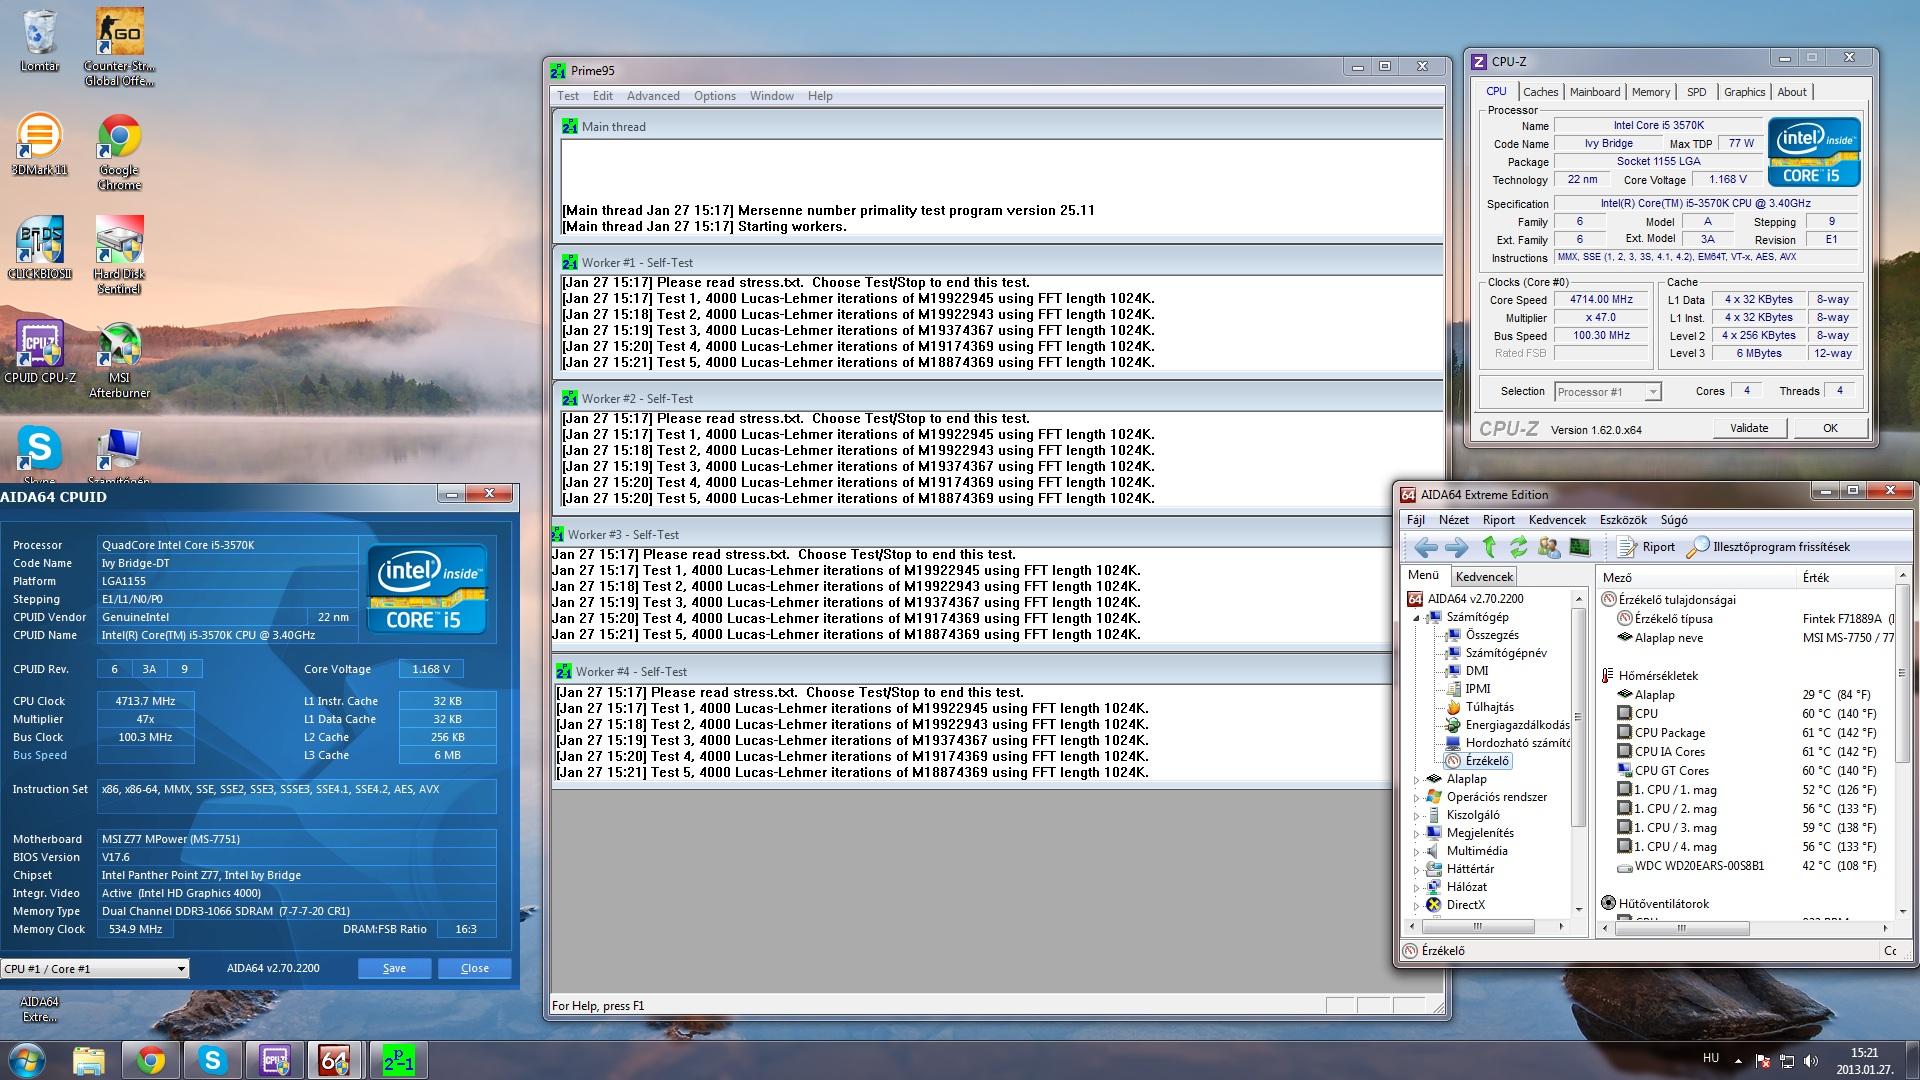The width and height of the screenshot is (1920, 1080).
Task: Click the Validate button in CPU-Z
Action: pyautogui.click(x=1748, y=428)
